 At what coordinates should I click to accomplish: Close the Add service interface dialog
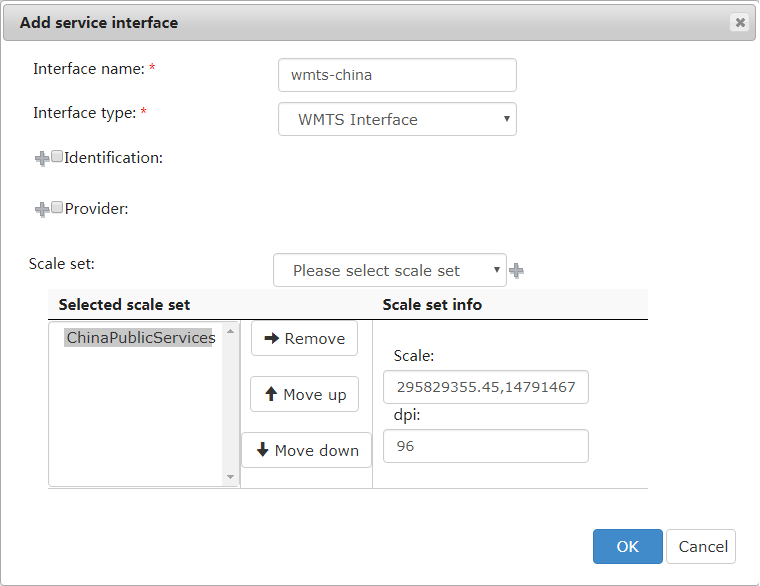click(x=739, y=22)
